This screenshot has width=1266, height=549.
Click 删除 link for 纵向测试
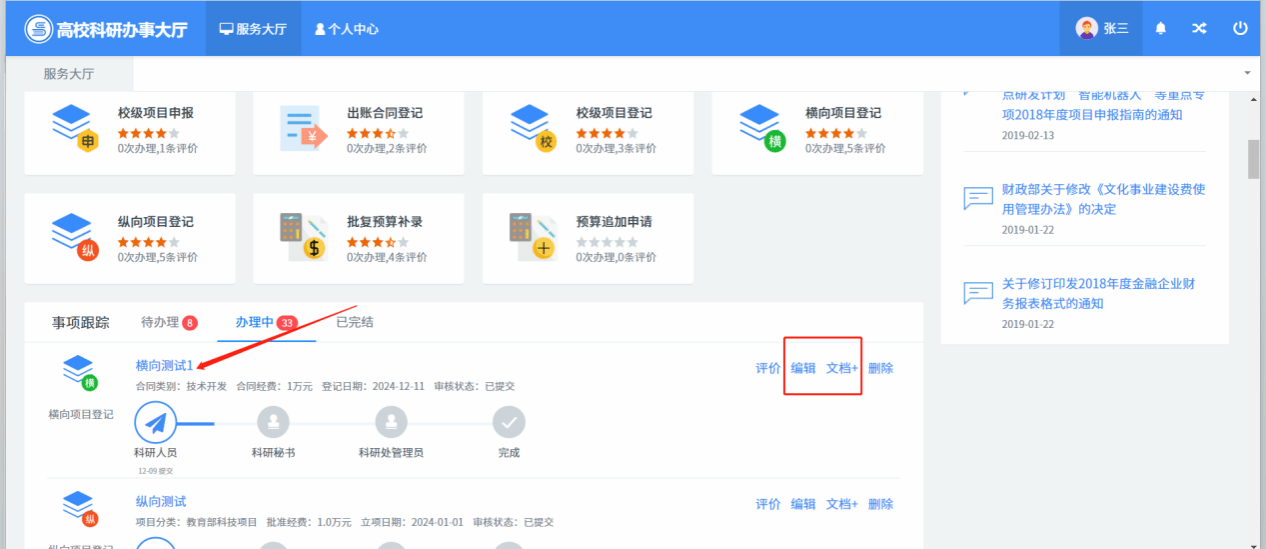click(880, 504)
